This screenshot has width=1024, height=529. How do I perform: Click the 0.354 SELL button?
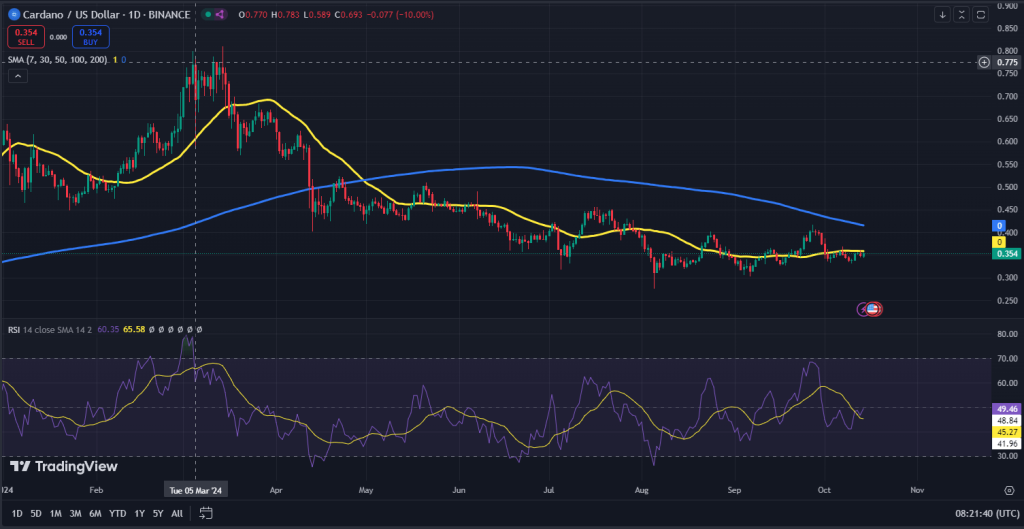tap(25, 37)
